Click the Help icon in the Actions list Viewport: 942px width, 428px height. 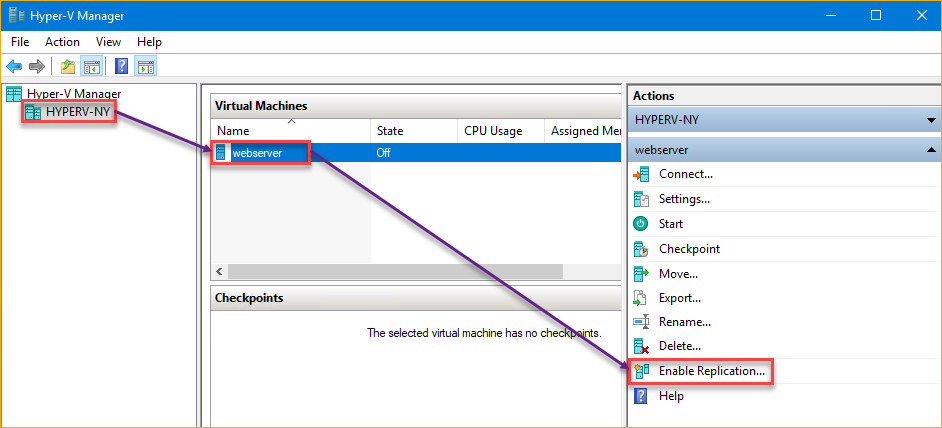[x=641, y=396]
